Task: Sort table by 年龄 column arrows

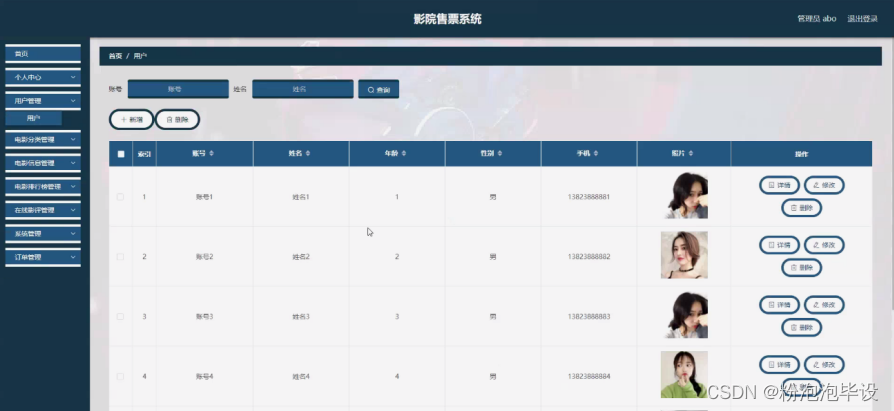Action: click(x=404, y=153)
